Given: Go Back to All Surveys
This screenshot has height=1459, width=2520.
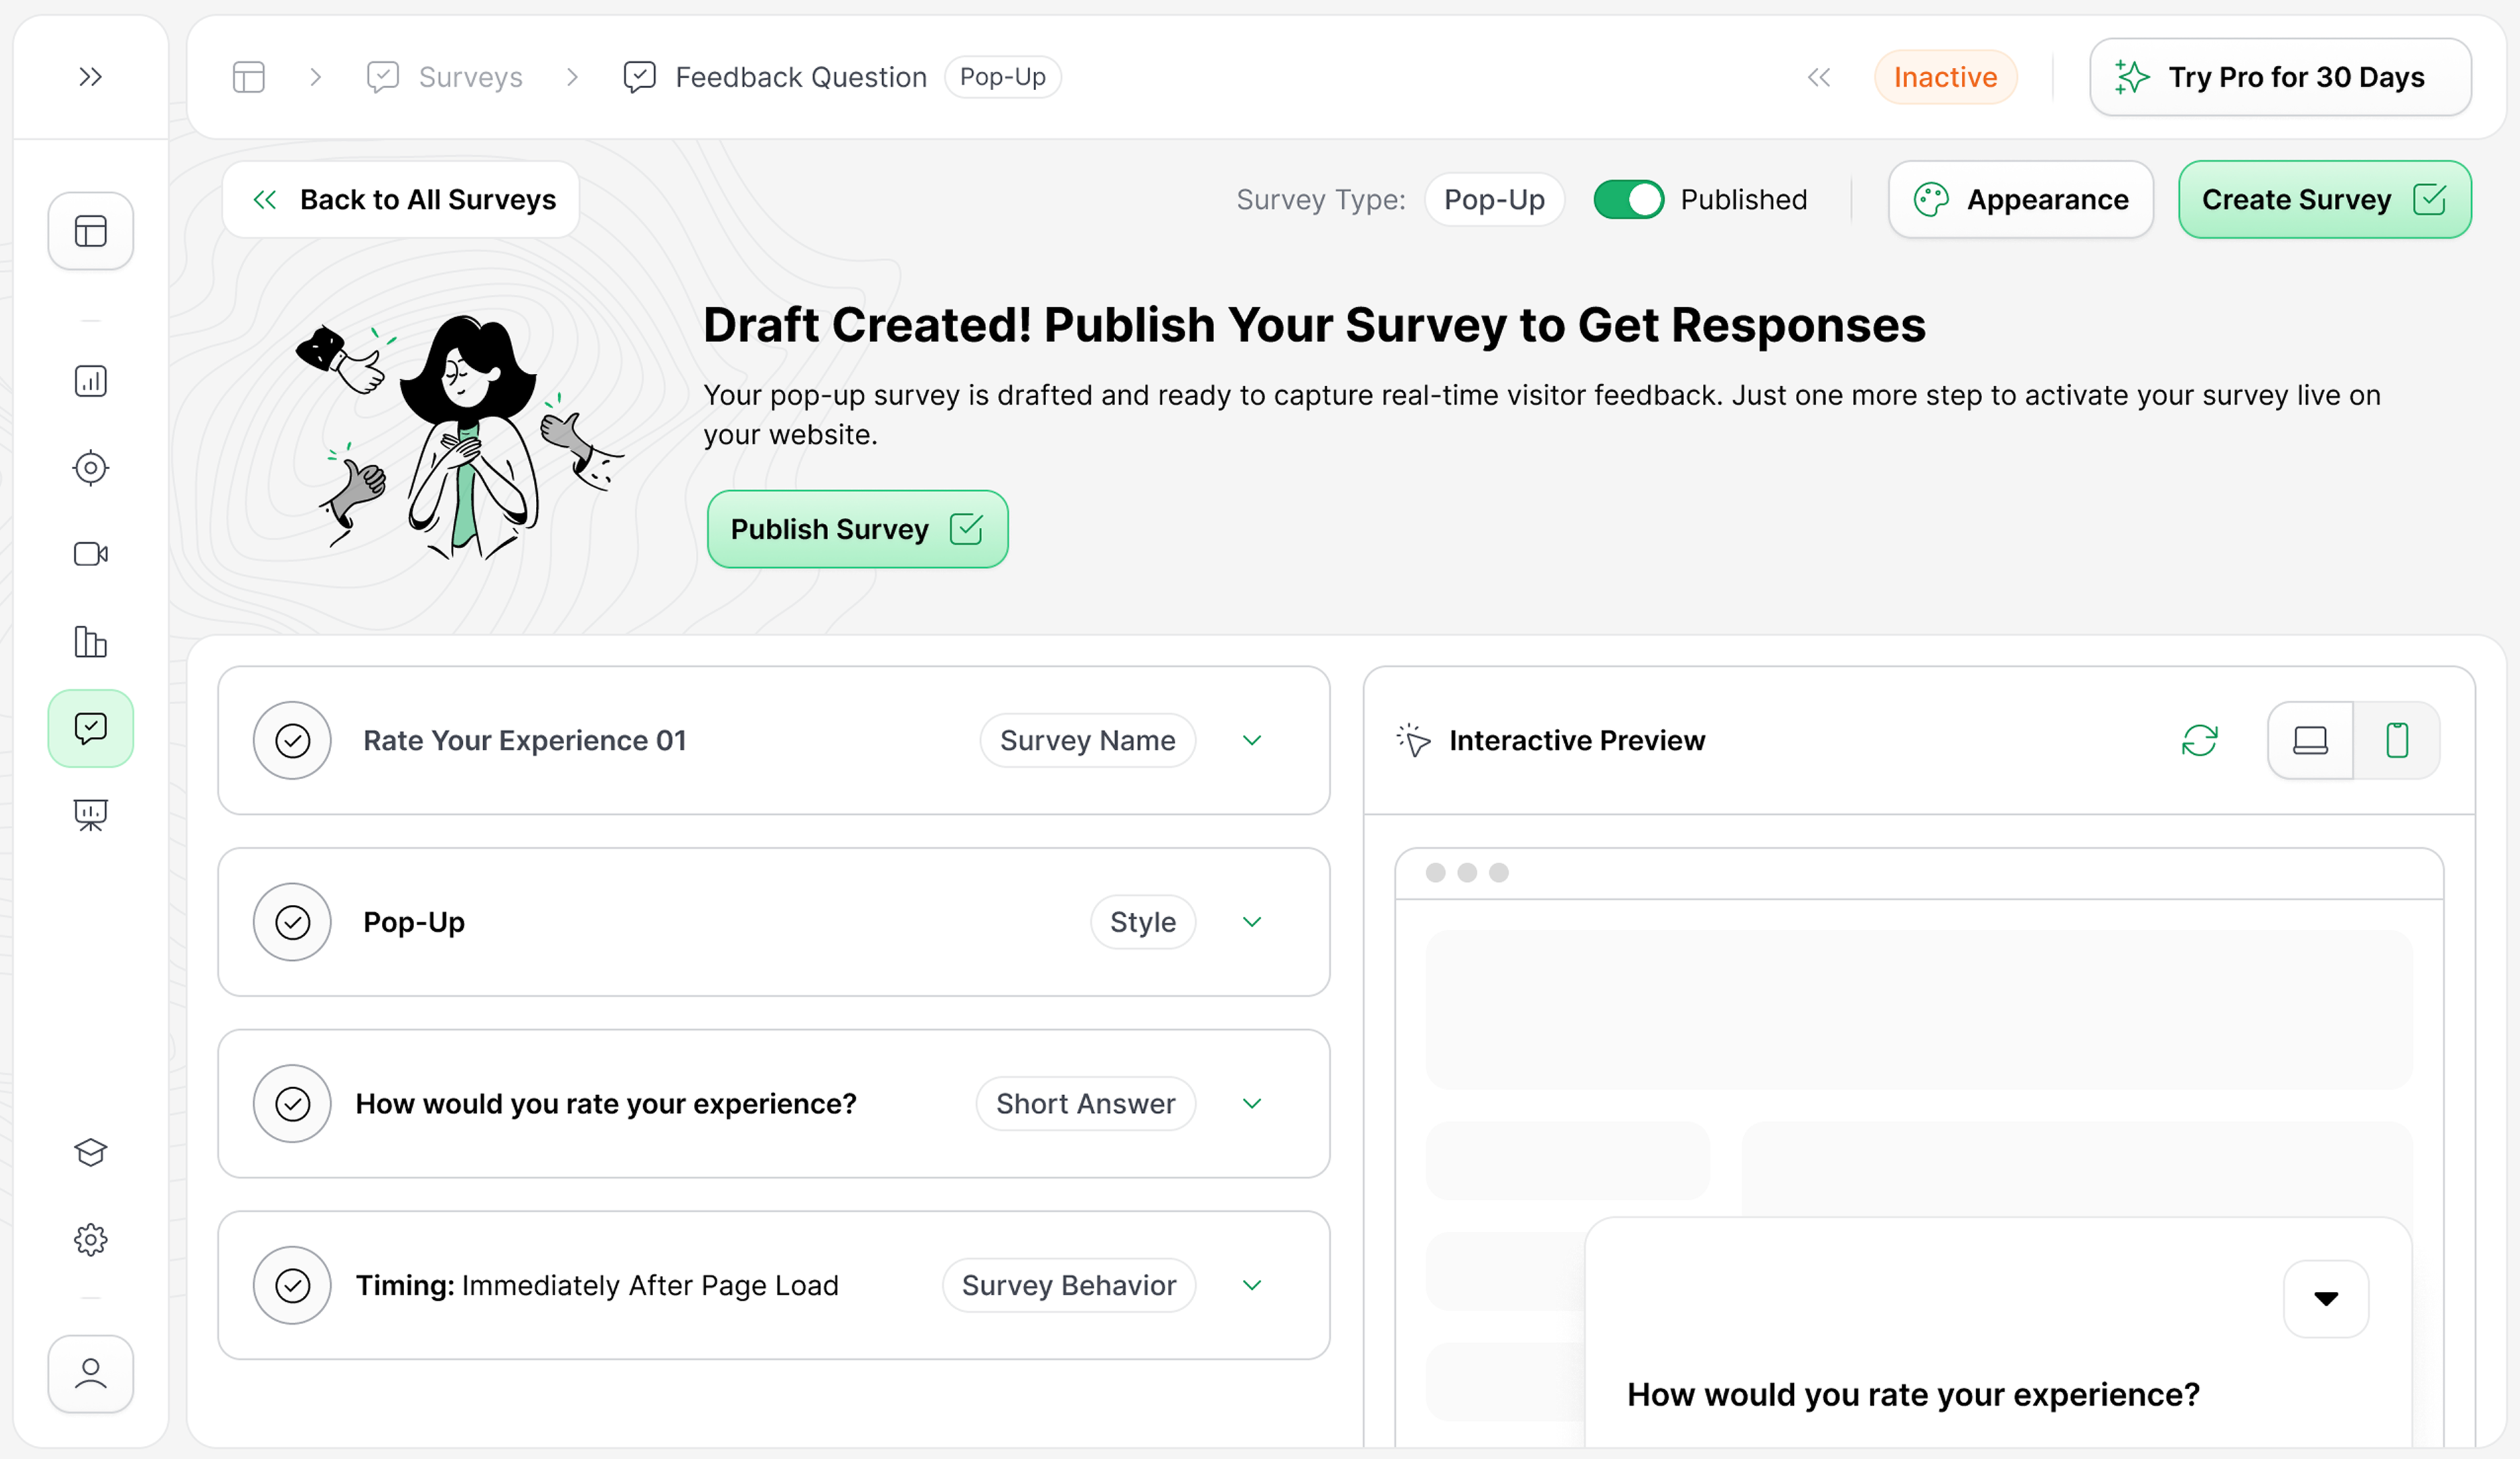Looking at the screenshot, I should point(401,200).
